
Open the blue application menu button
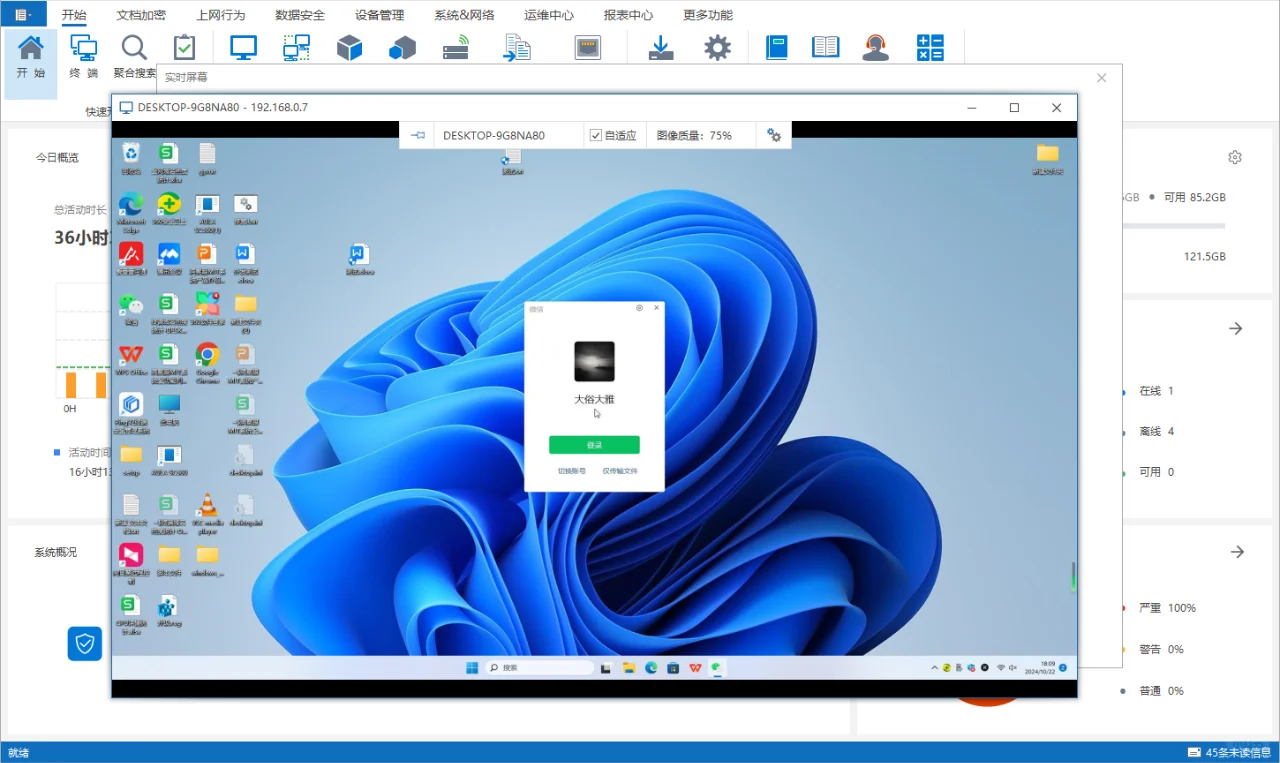pyautogui.click(x=23, y=14)
